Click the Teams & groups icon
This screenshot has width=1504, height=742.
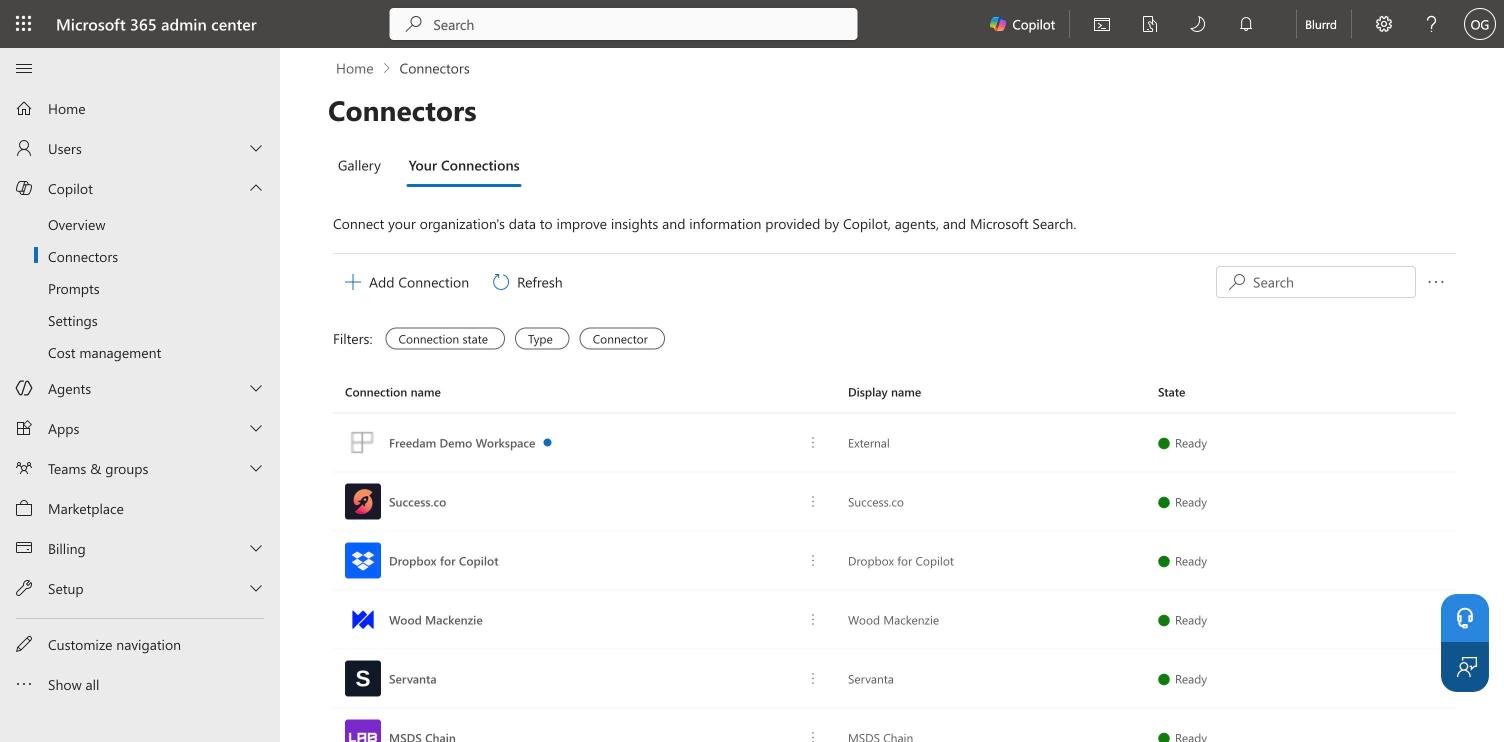coord(24,468)
